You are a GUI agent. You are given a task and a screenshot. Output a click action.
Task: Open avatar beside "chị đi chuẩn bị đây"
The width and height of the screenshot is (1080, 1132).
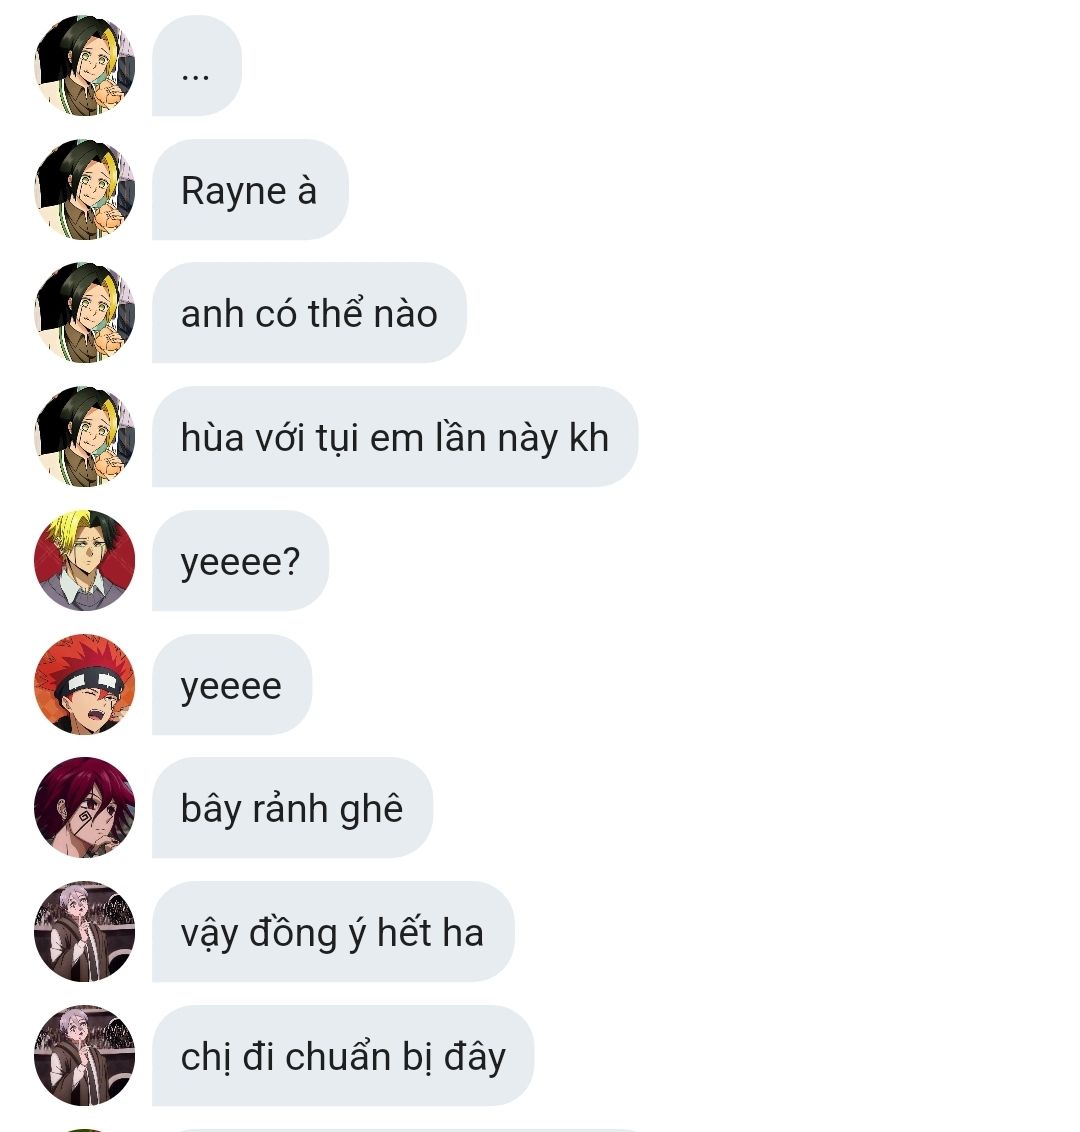coord(84,1055)
